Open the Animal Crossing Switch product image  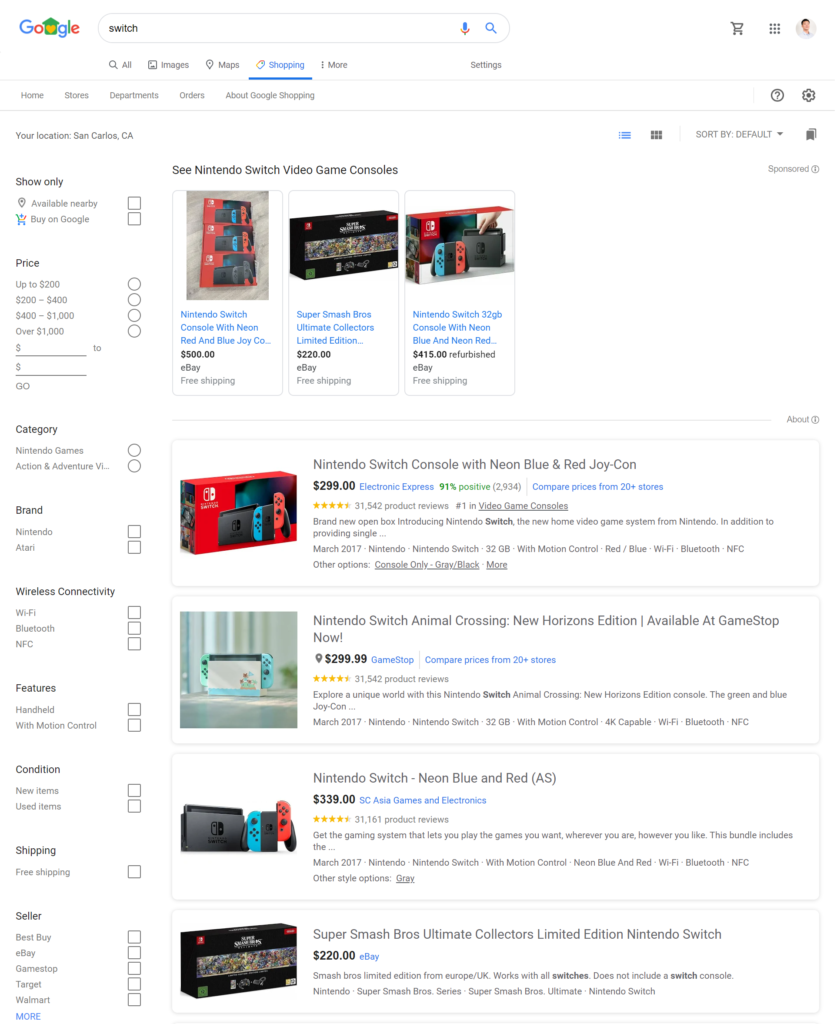[x=238, y=669]
